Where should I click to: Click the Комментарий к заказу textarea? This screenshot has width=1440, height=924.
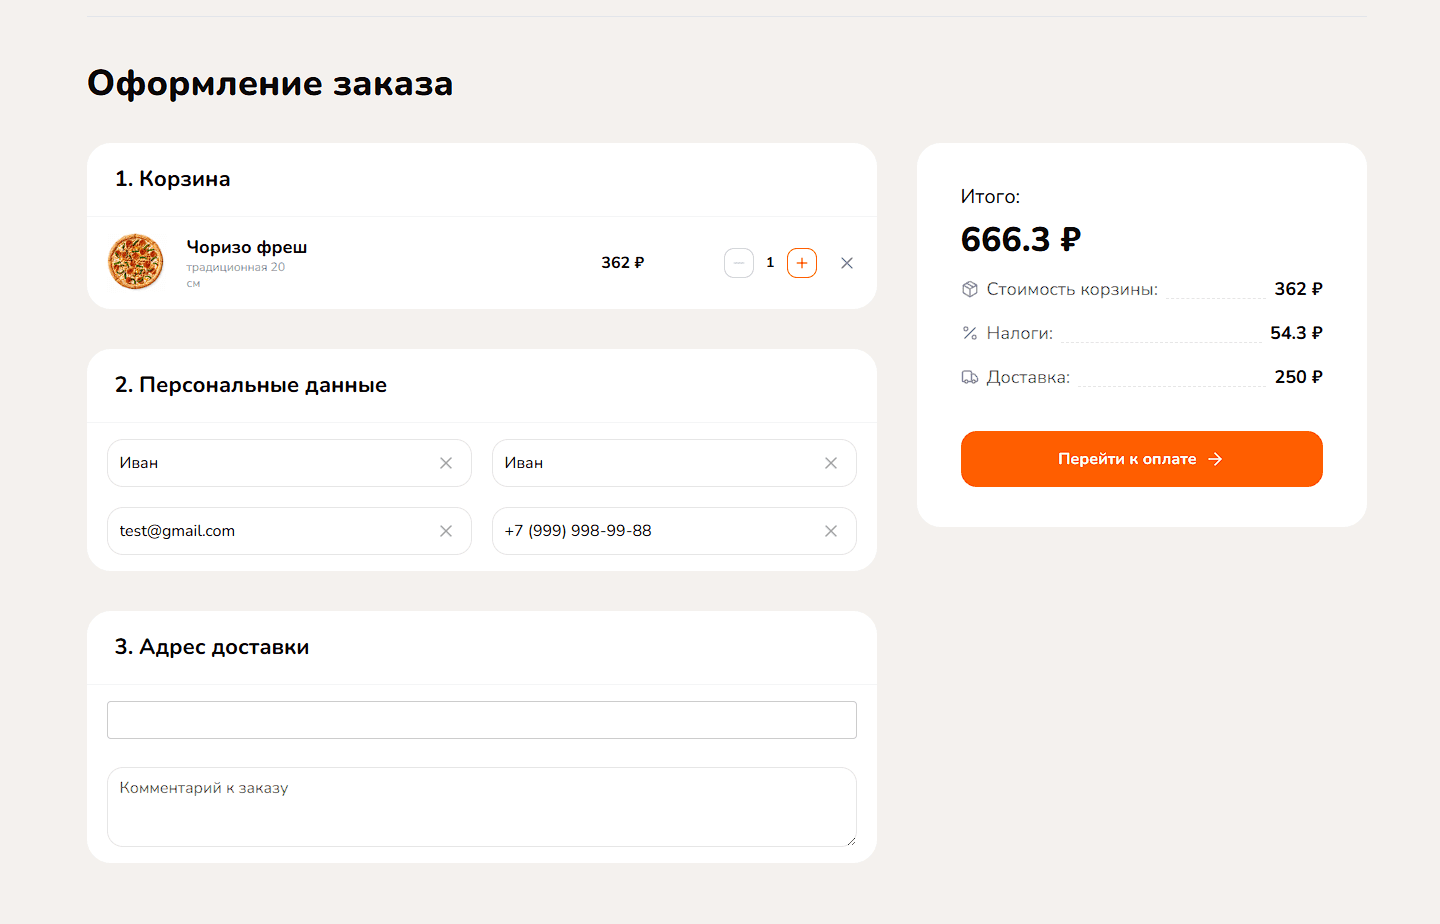click(x=481, y=807)
